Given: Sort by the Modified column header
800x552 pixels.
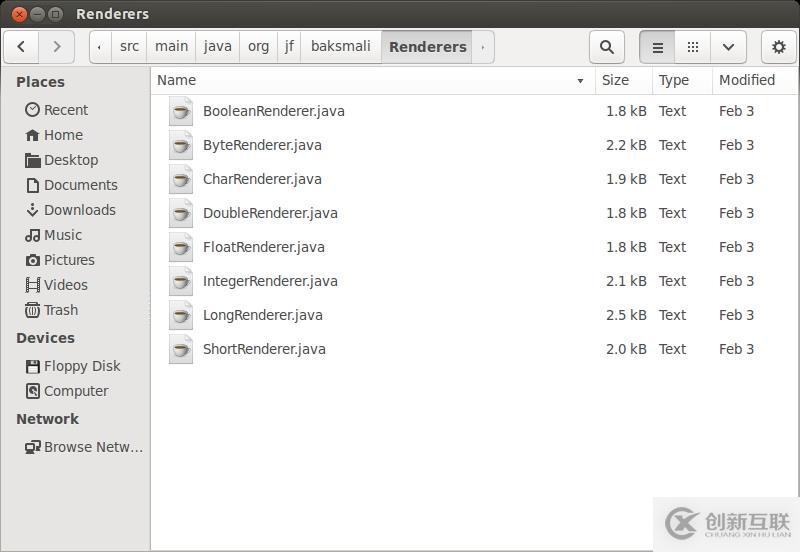Looking at the screenshot, I should point(747,80).
